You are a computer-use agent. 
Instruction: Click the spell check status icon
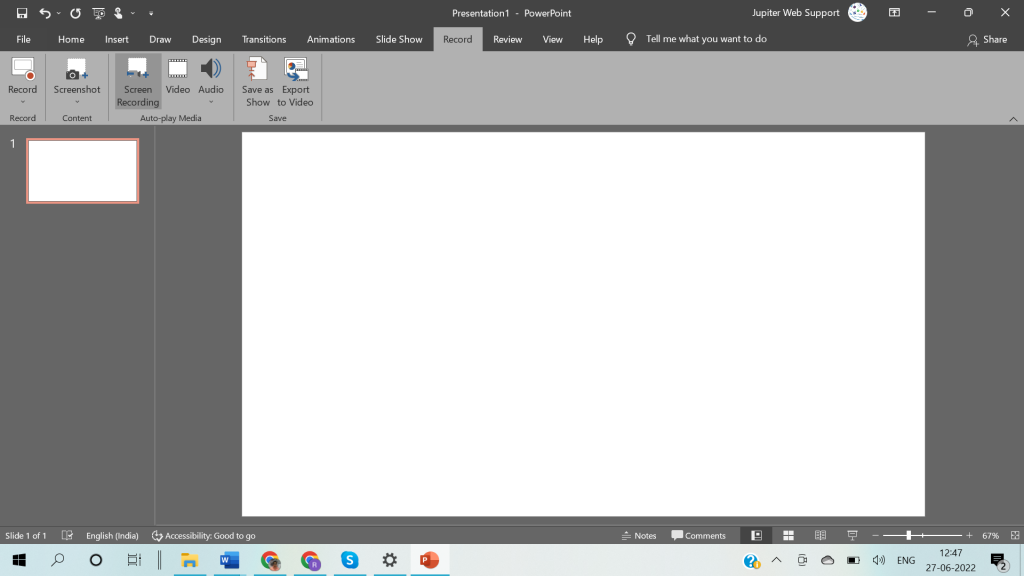[x=67, y=536]
